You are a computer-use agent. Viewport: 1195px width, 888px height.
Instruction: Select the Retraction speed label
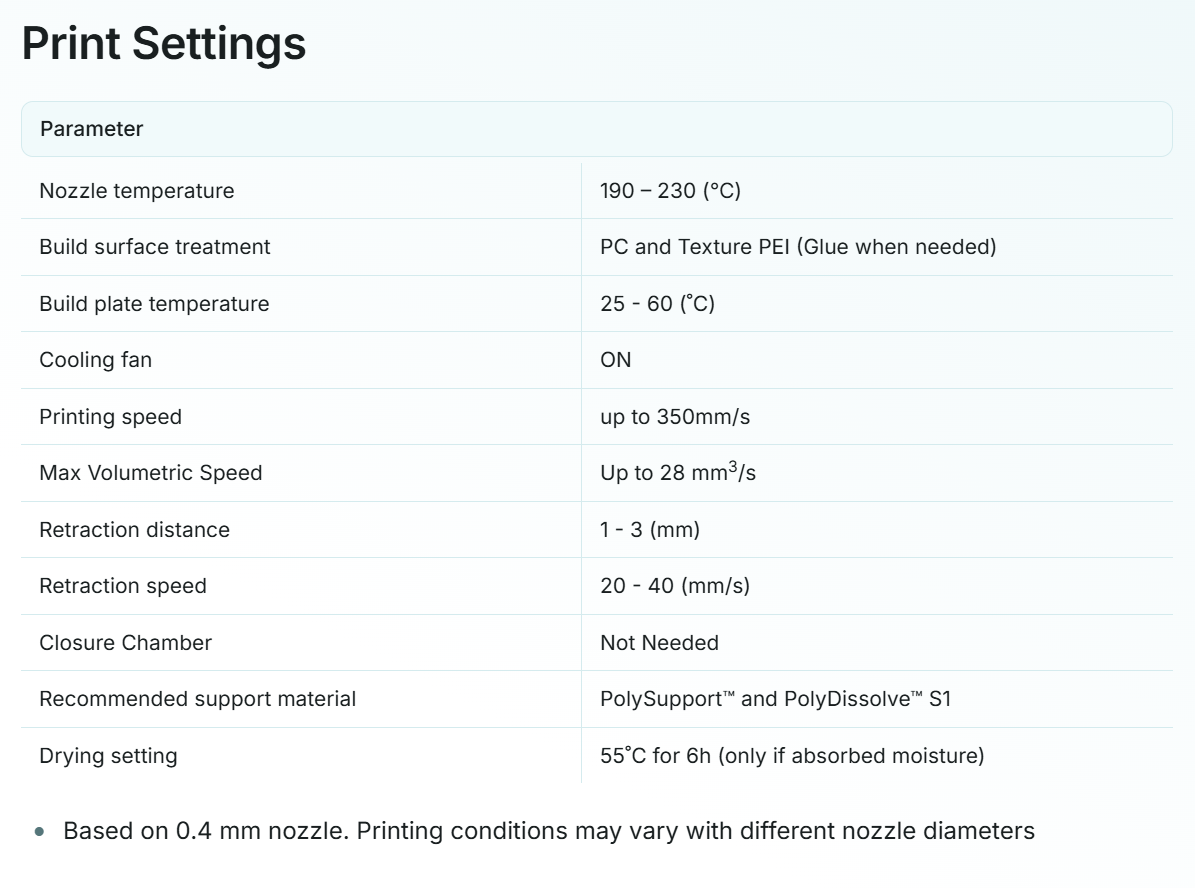123,586
